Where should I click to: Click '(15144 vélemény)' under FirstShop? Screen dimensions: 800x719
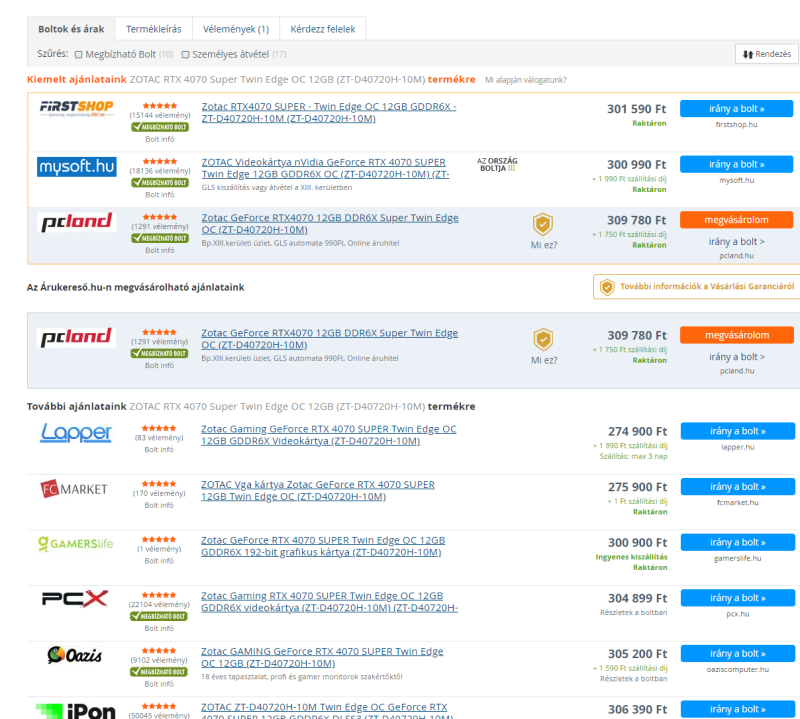point(160,115)
